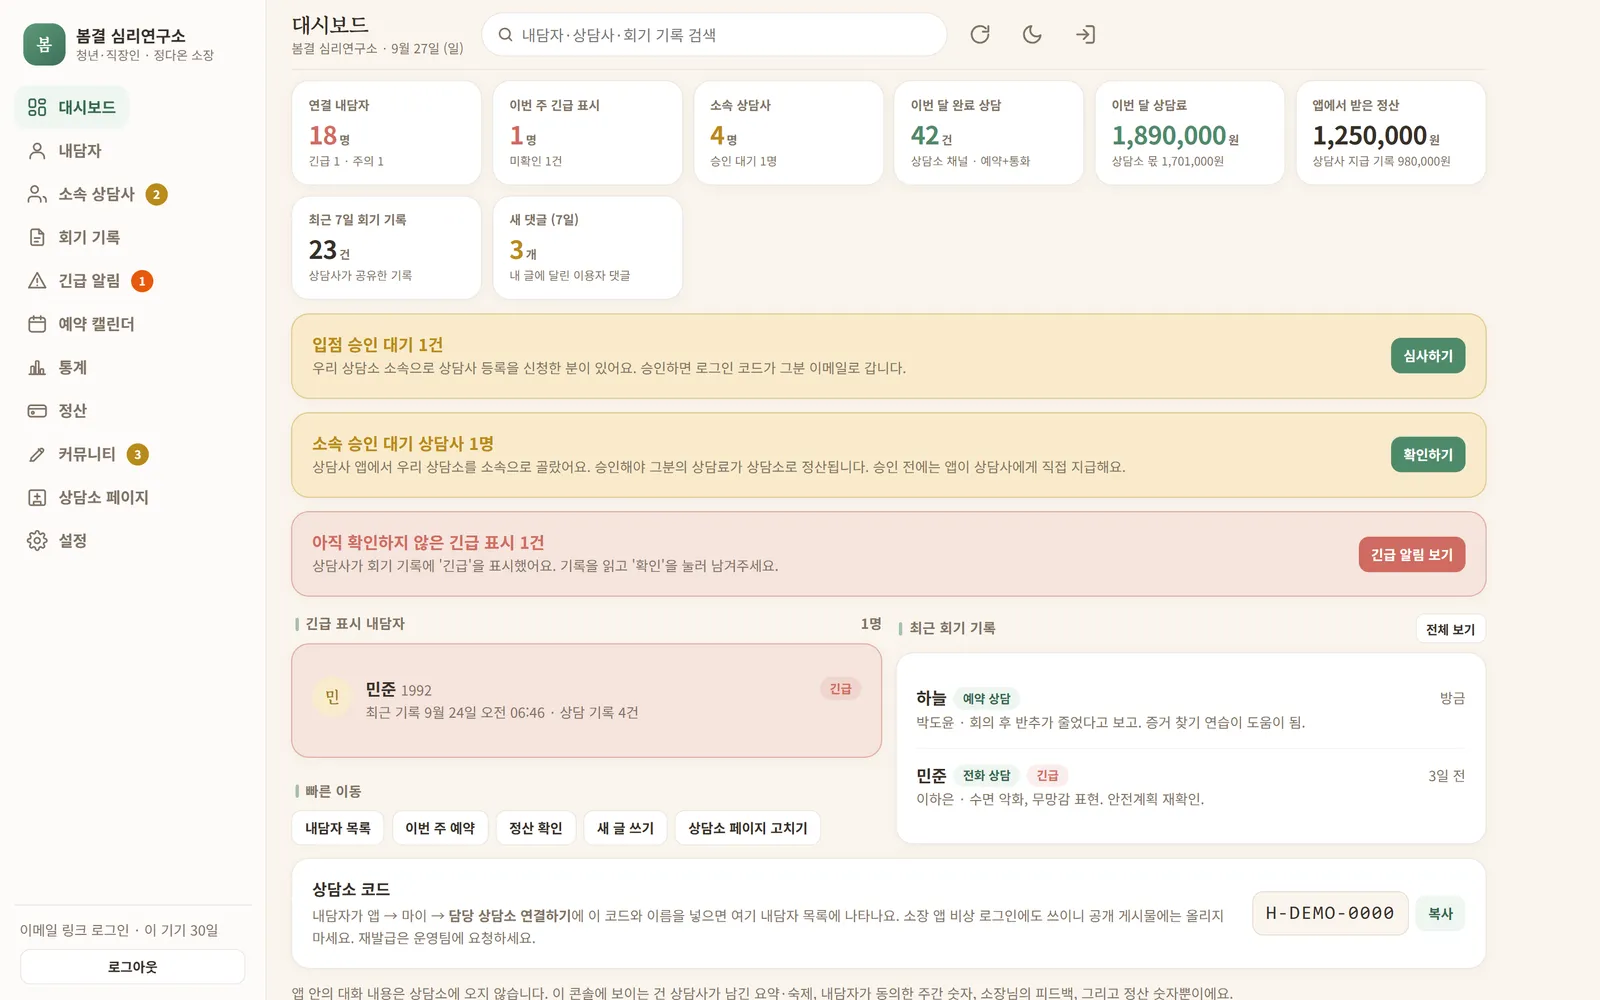Click the 연결 내담자 18명 stat card

tap(386, 133)
